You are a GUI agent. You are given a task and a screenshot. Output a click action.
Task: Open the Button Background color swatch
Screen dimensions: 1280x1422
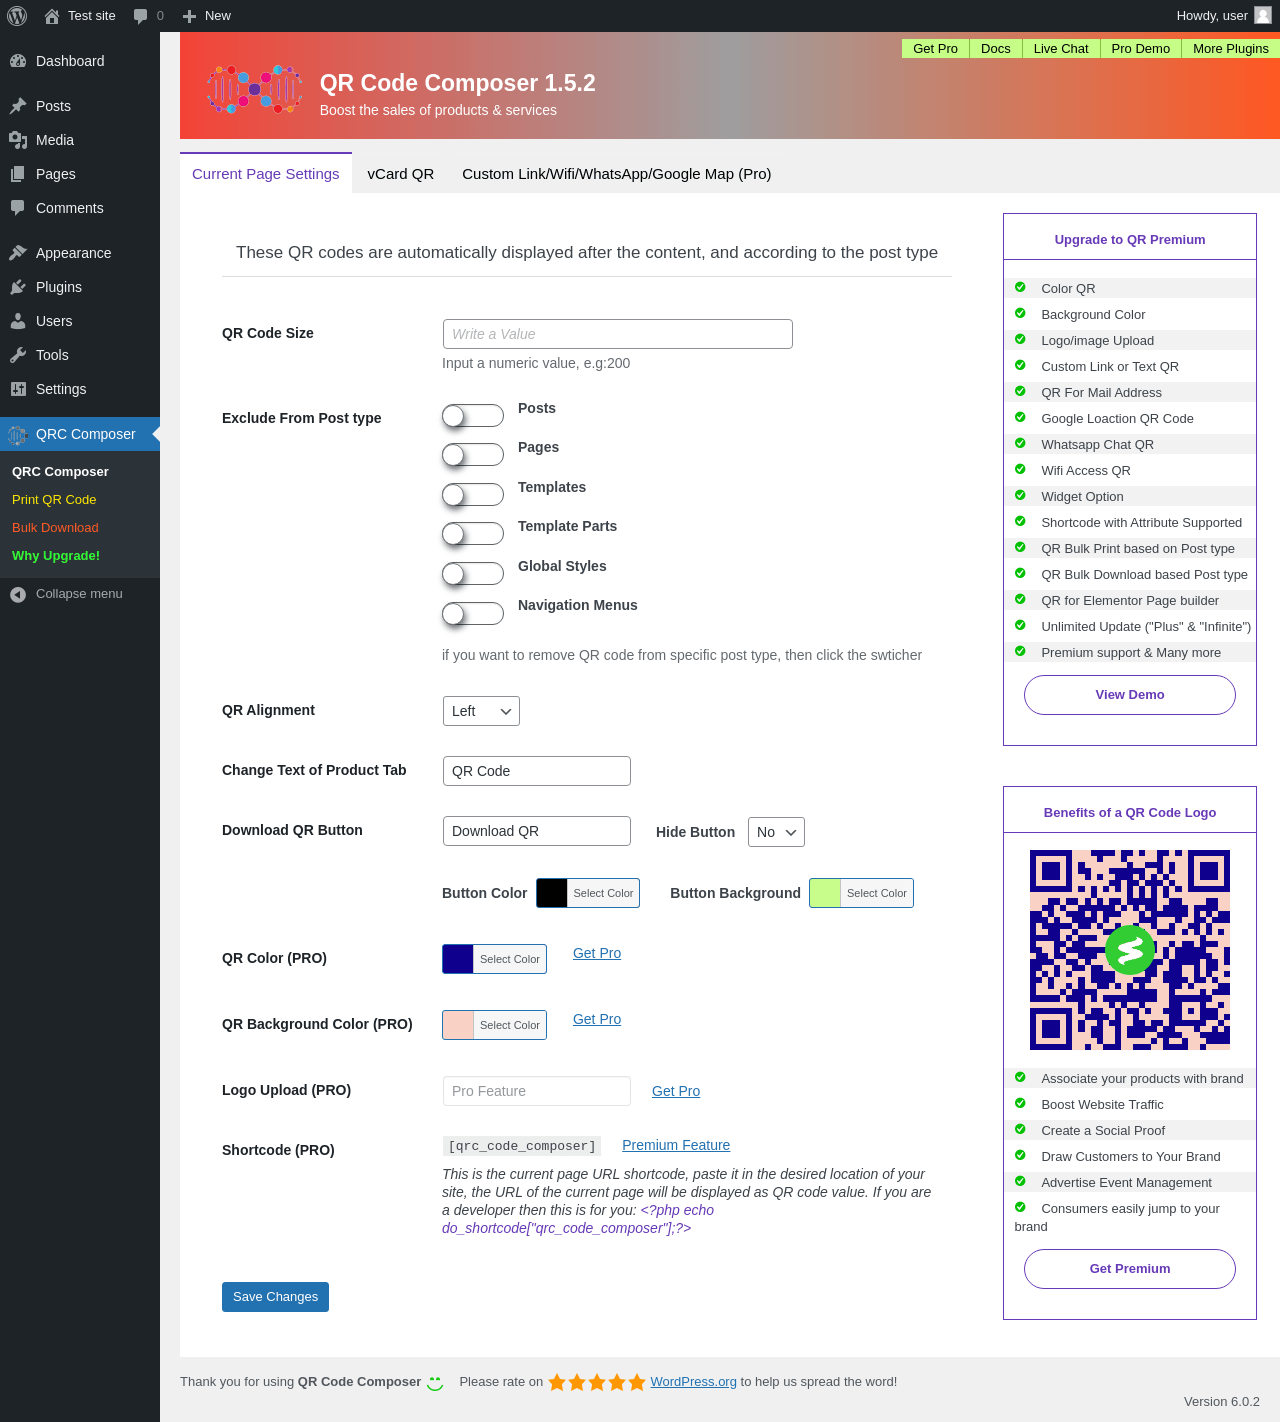point(861,893)
